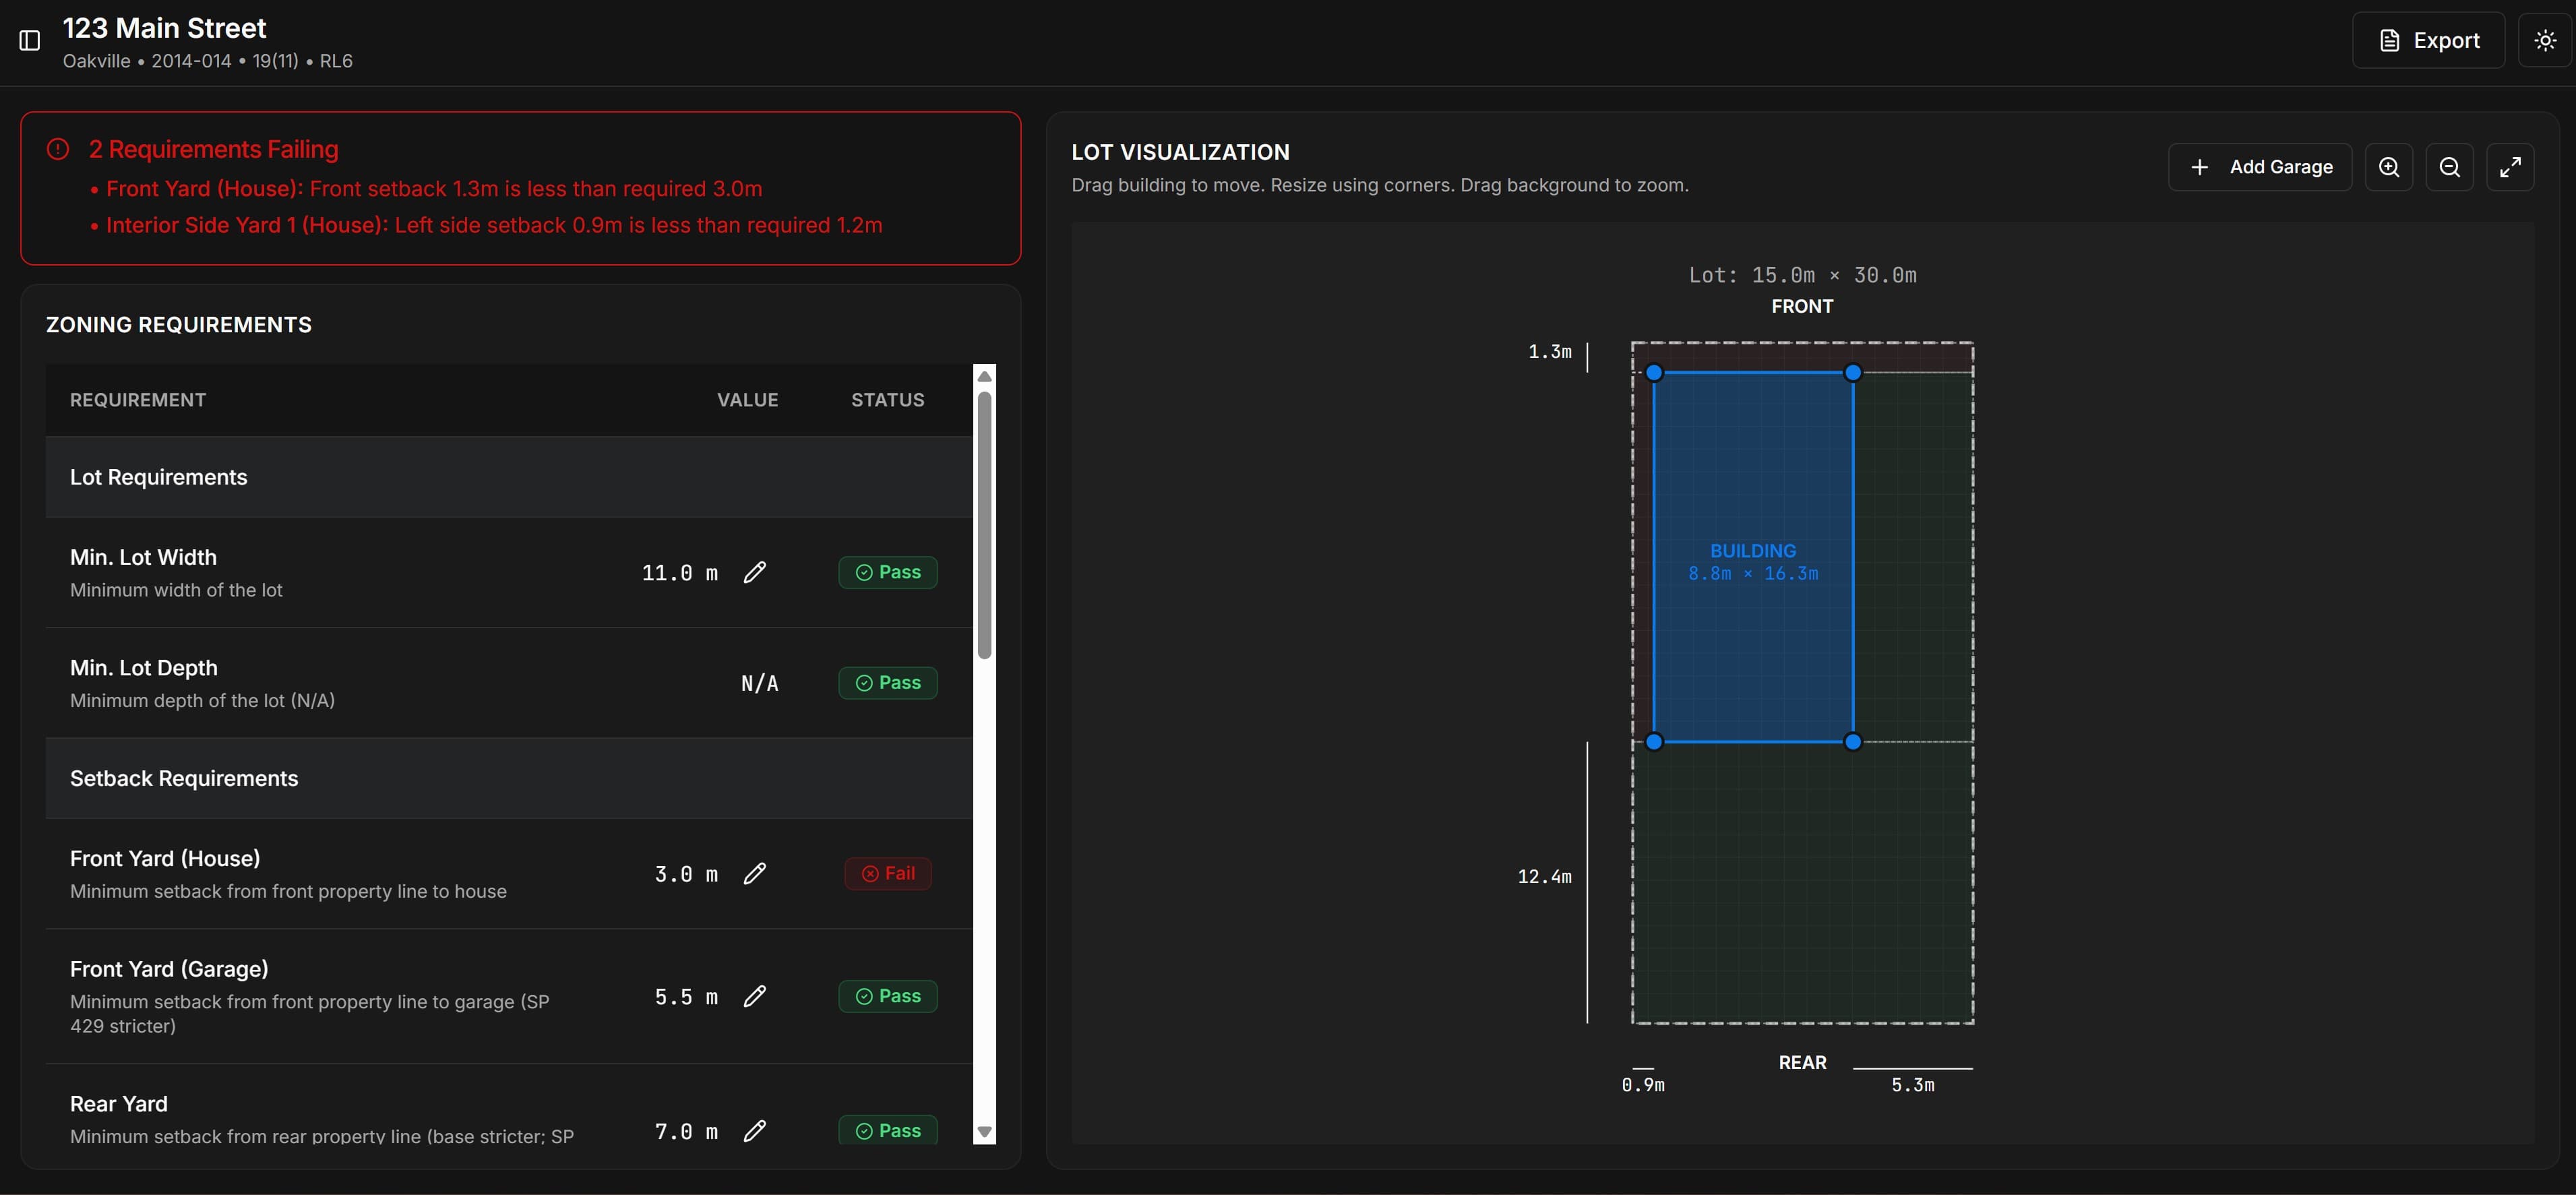Edit the Rear Yard setback value
Screen dimensions: 2576x1195
pyautogui.click(x=755, y=1131)
